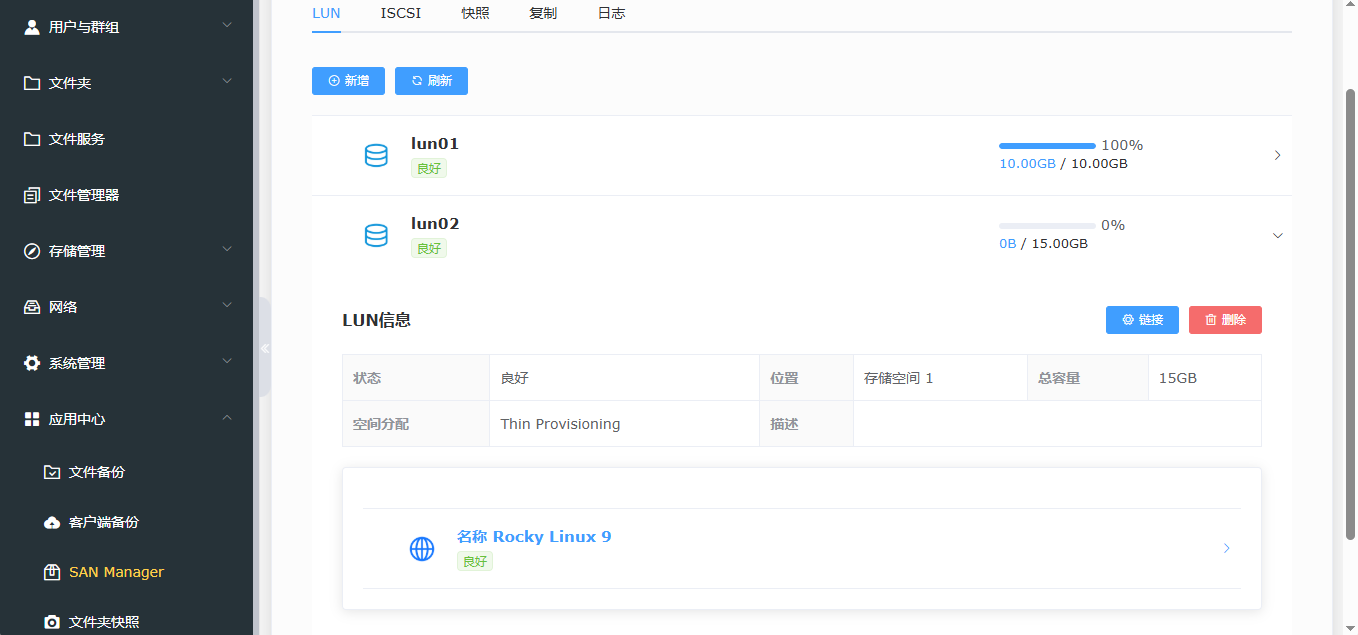Select the lun01 disk icon
1358x635 pixels.
(376, 155)
